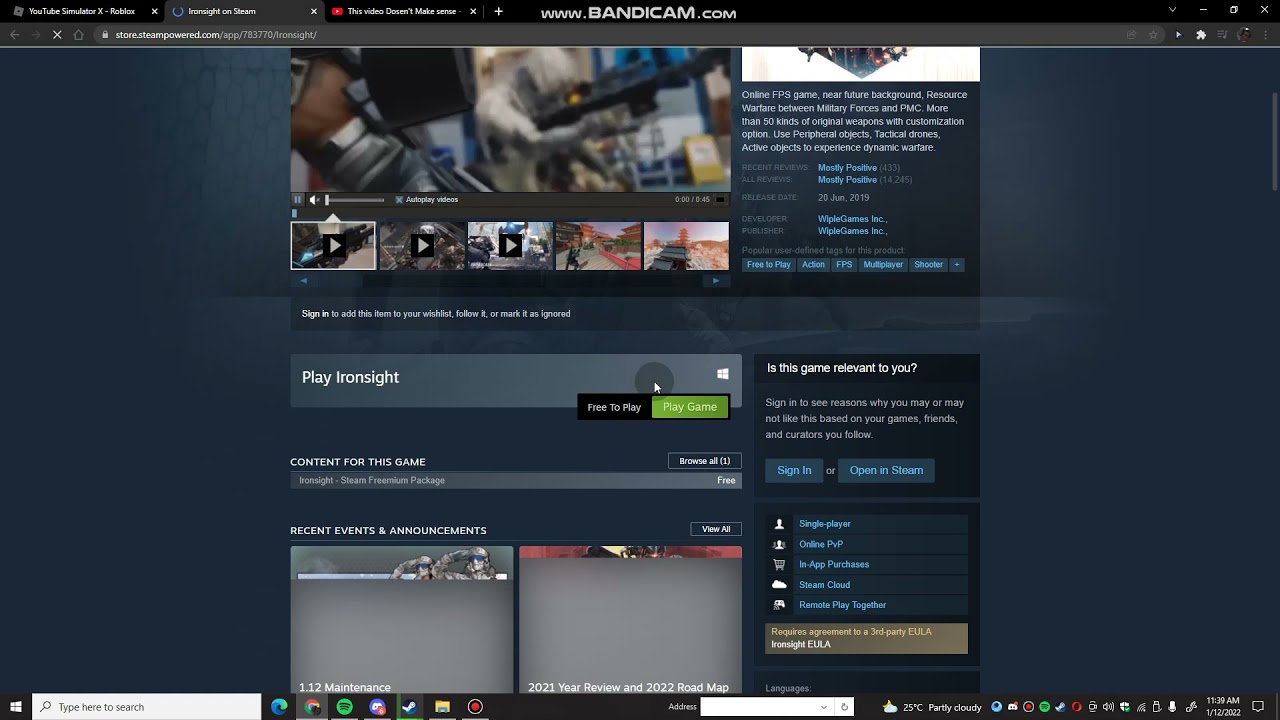Screen dimensions: 1280x720
Task: Mute the trailer audio
Action: (314, 199)
